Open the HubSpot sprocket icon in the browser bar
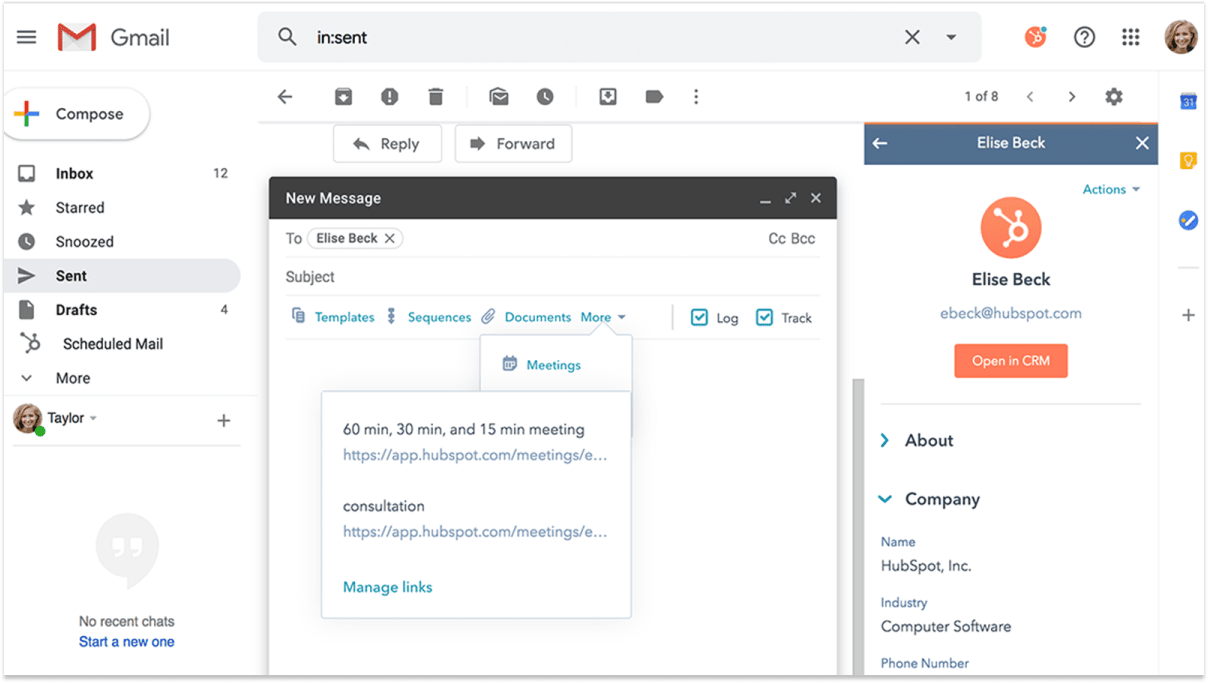 click(1036, 36)
